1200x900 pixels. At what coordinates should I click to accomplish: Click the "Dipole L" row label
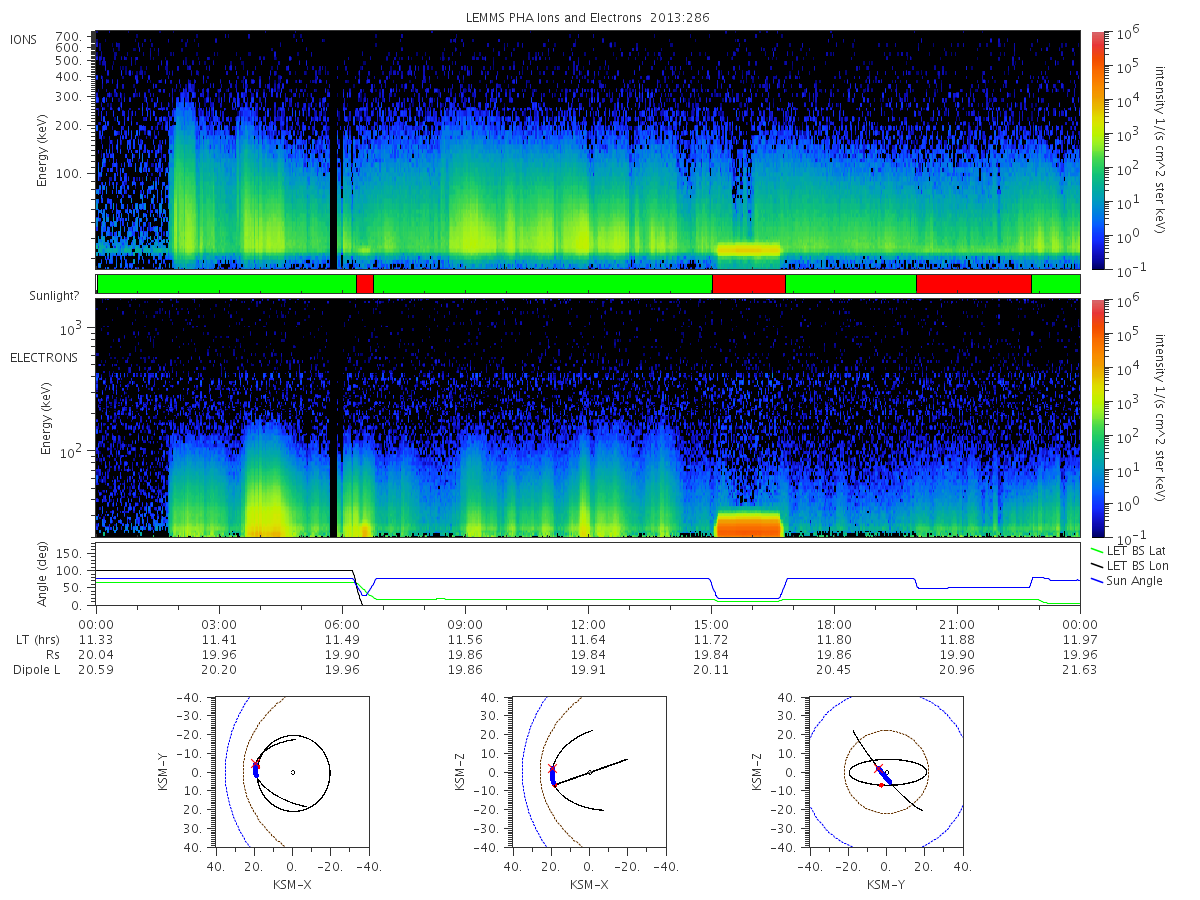(x=36, y=669)
